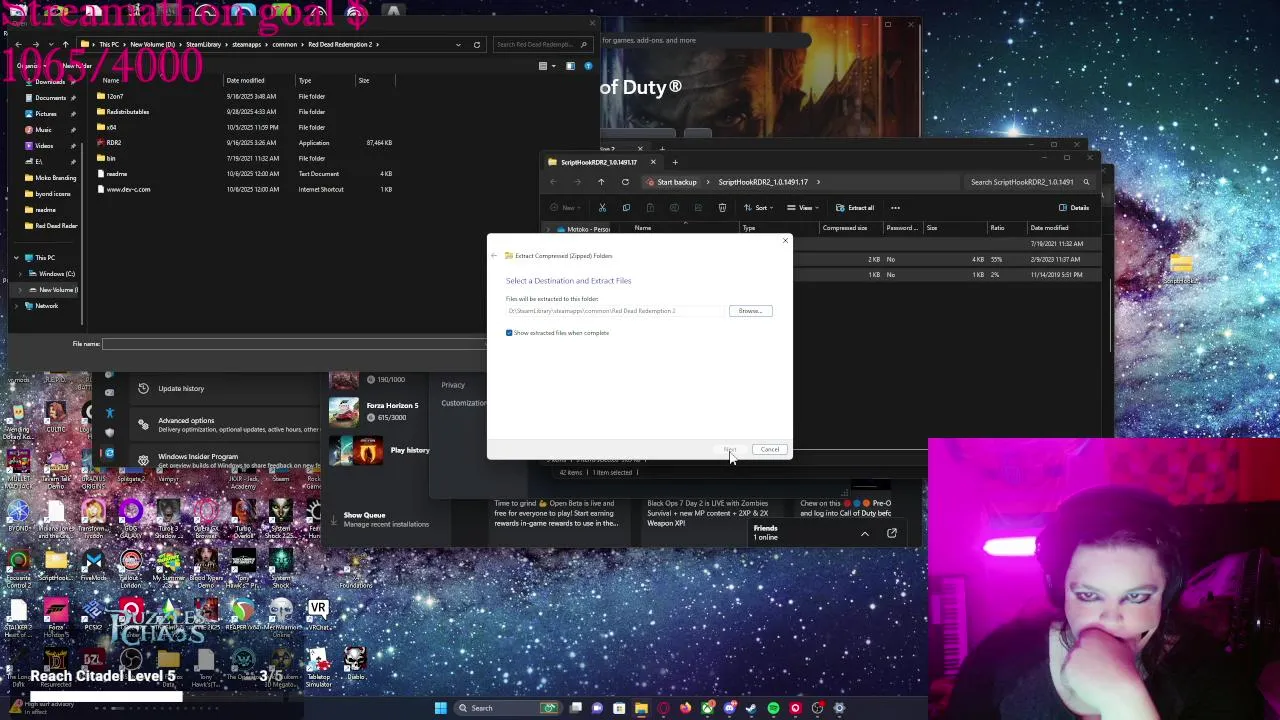This screenshot has height=720, width=1280.
Task: Extract all in ScriptHookRDR2 toolbar
Action: (x=855, y=208)
